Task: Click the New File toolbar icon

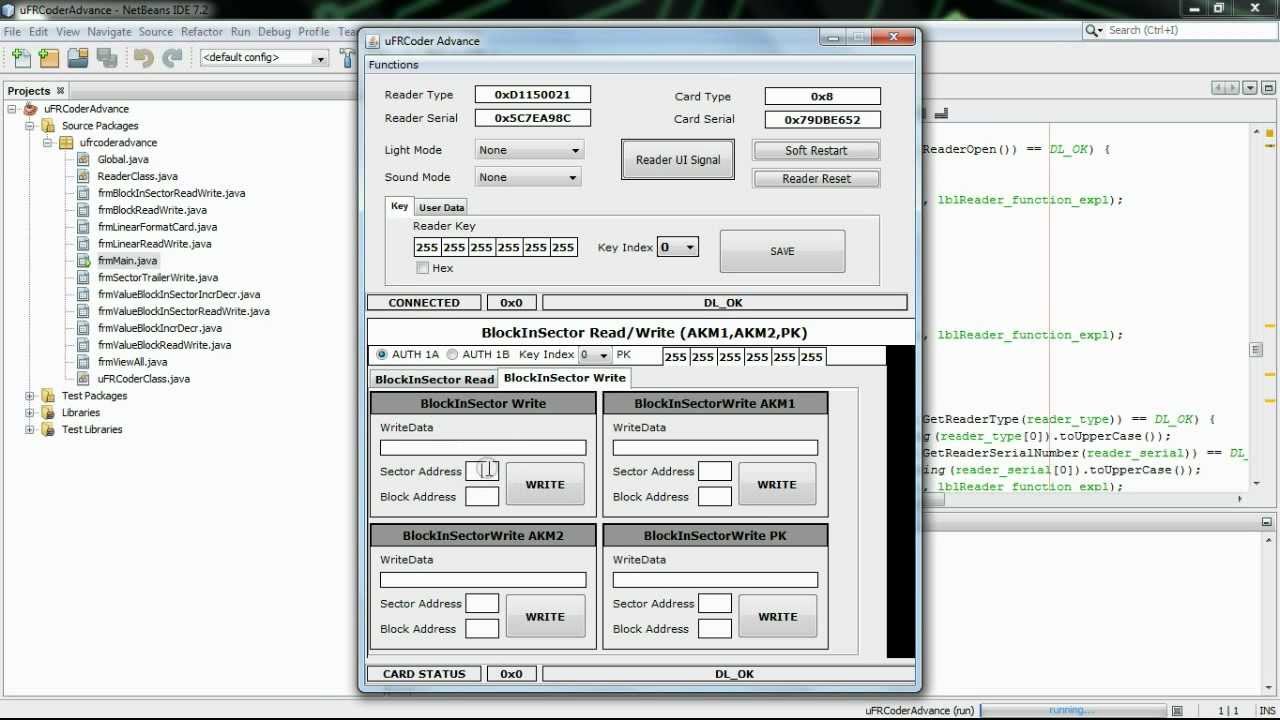Action: click(x=21, y=58)
